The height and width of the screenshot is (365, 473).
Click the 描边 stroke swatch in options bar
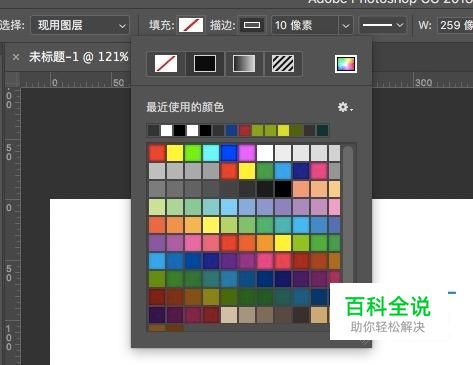tap(252, 25)
